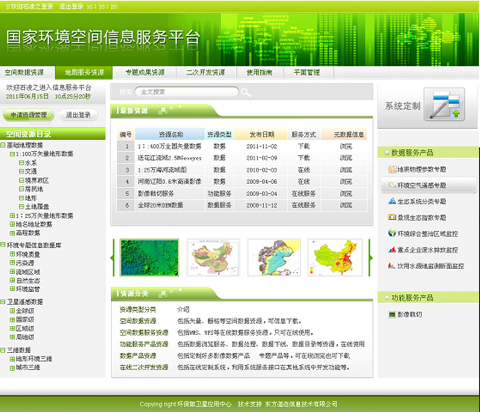Collapse the 卫星遥感数据 node

[3, 302]
